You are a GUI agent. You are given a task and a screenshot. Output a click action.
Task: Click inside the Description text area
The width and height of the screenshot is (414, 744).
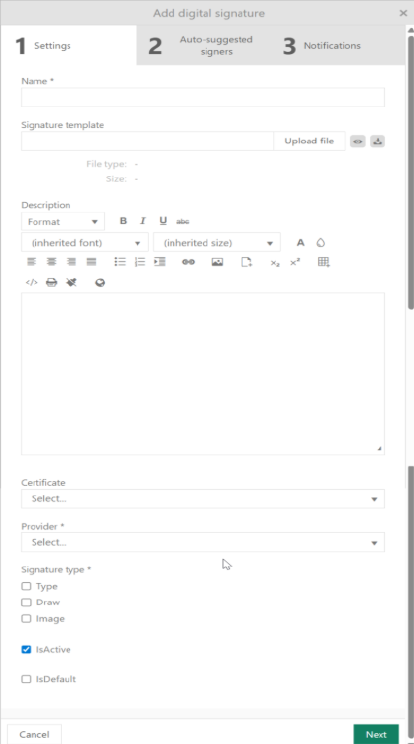coord(203,374)
